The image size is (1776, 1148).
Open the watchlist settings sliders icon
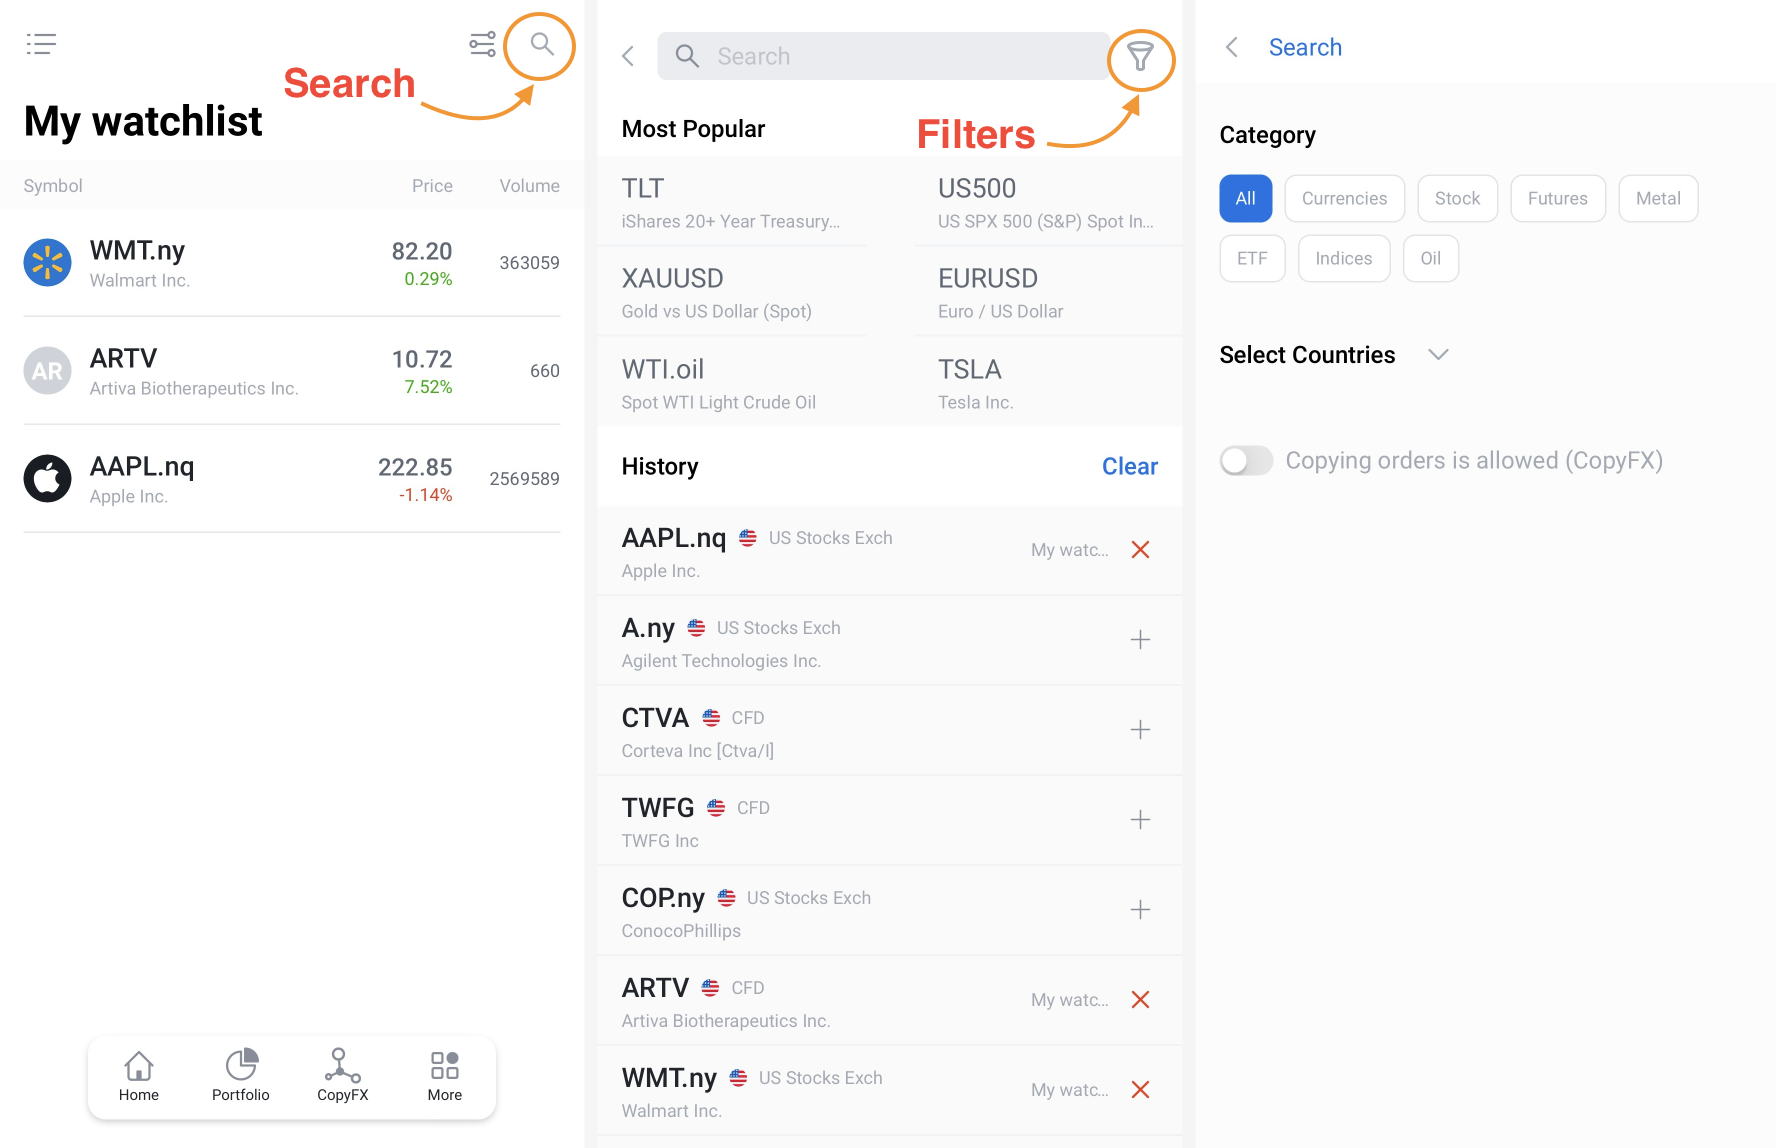482,44
